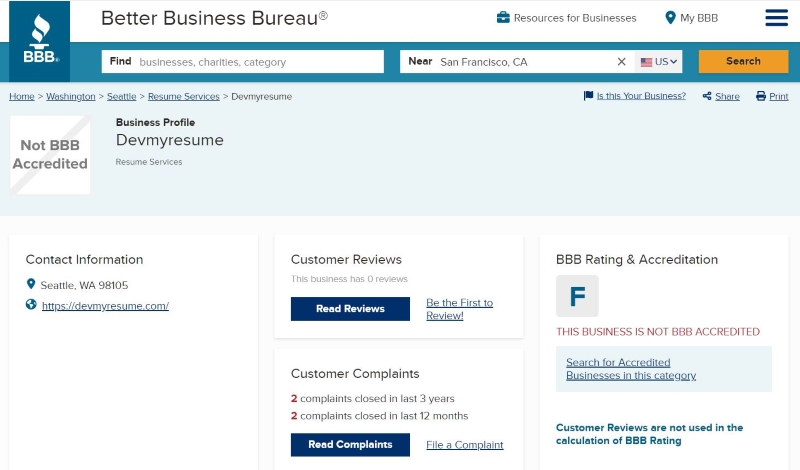
Task: Click 'Customer Reviews are not used' note
Action: [x=649, y=434]
